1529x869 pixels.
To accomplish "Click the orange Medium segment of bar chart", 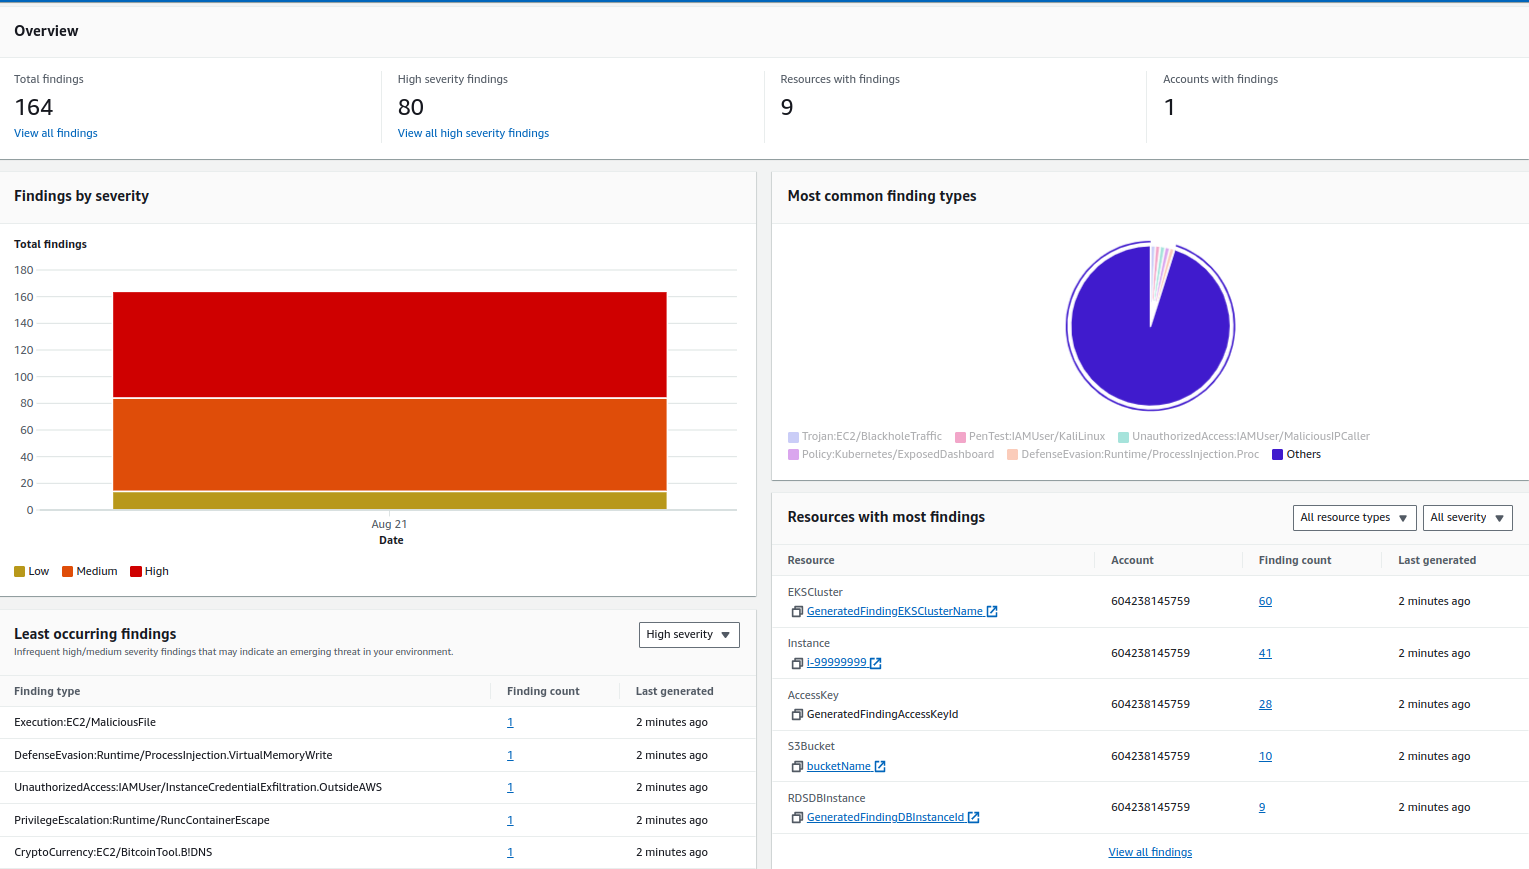I will pos(390,445).
